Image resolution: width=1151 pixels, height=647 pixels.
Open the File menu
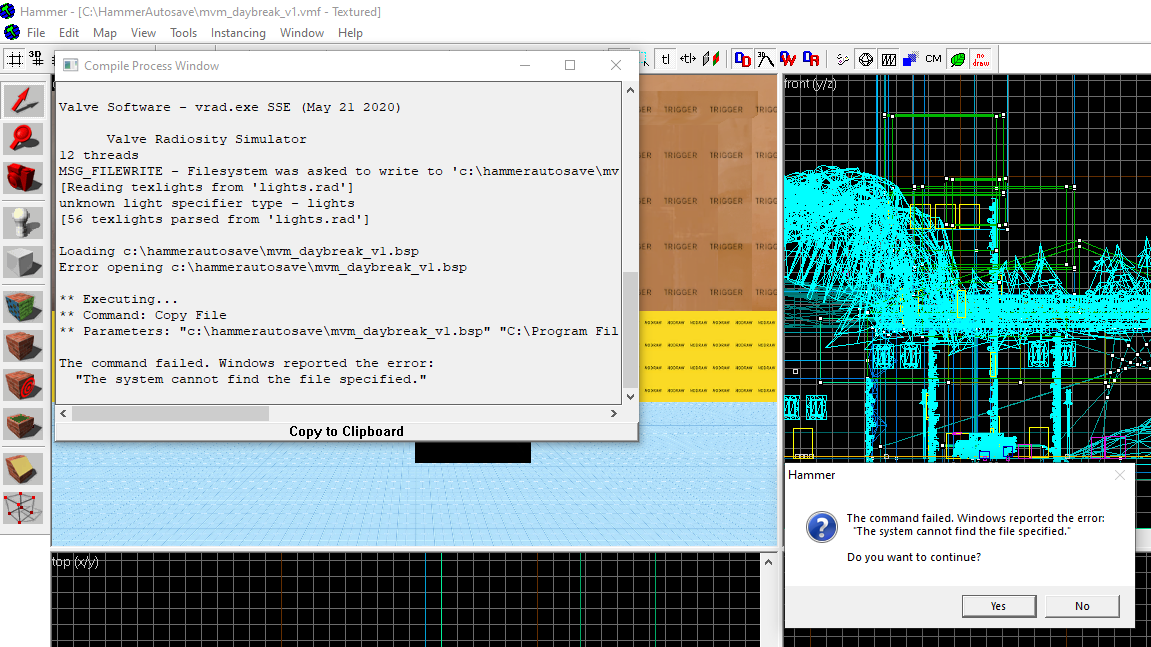(36, 33)
